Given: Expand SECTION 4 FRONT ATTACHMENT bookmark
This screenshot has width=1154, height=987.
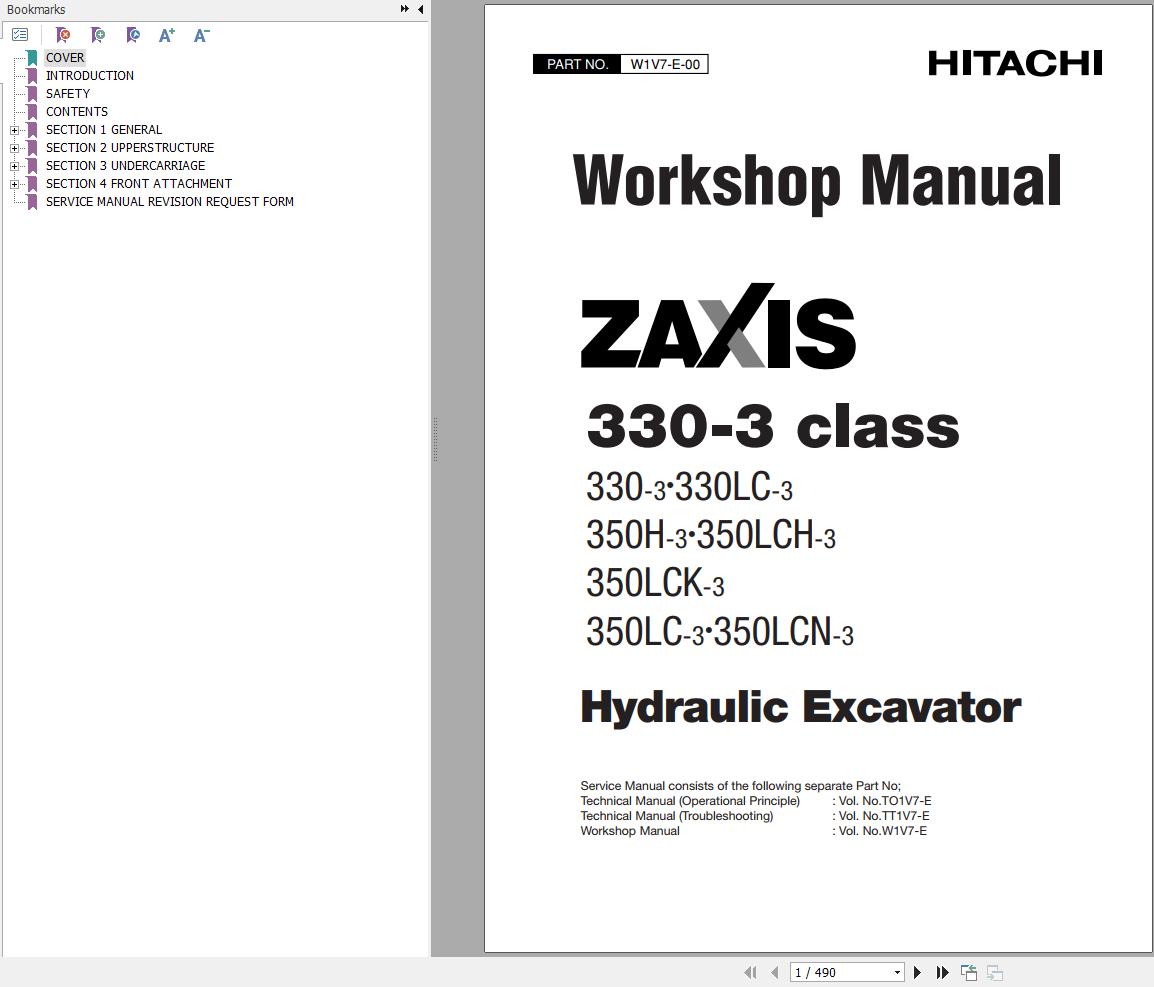Looking at the screenshot, I should point(13,183).
